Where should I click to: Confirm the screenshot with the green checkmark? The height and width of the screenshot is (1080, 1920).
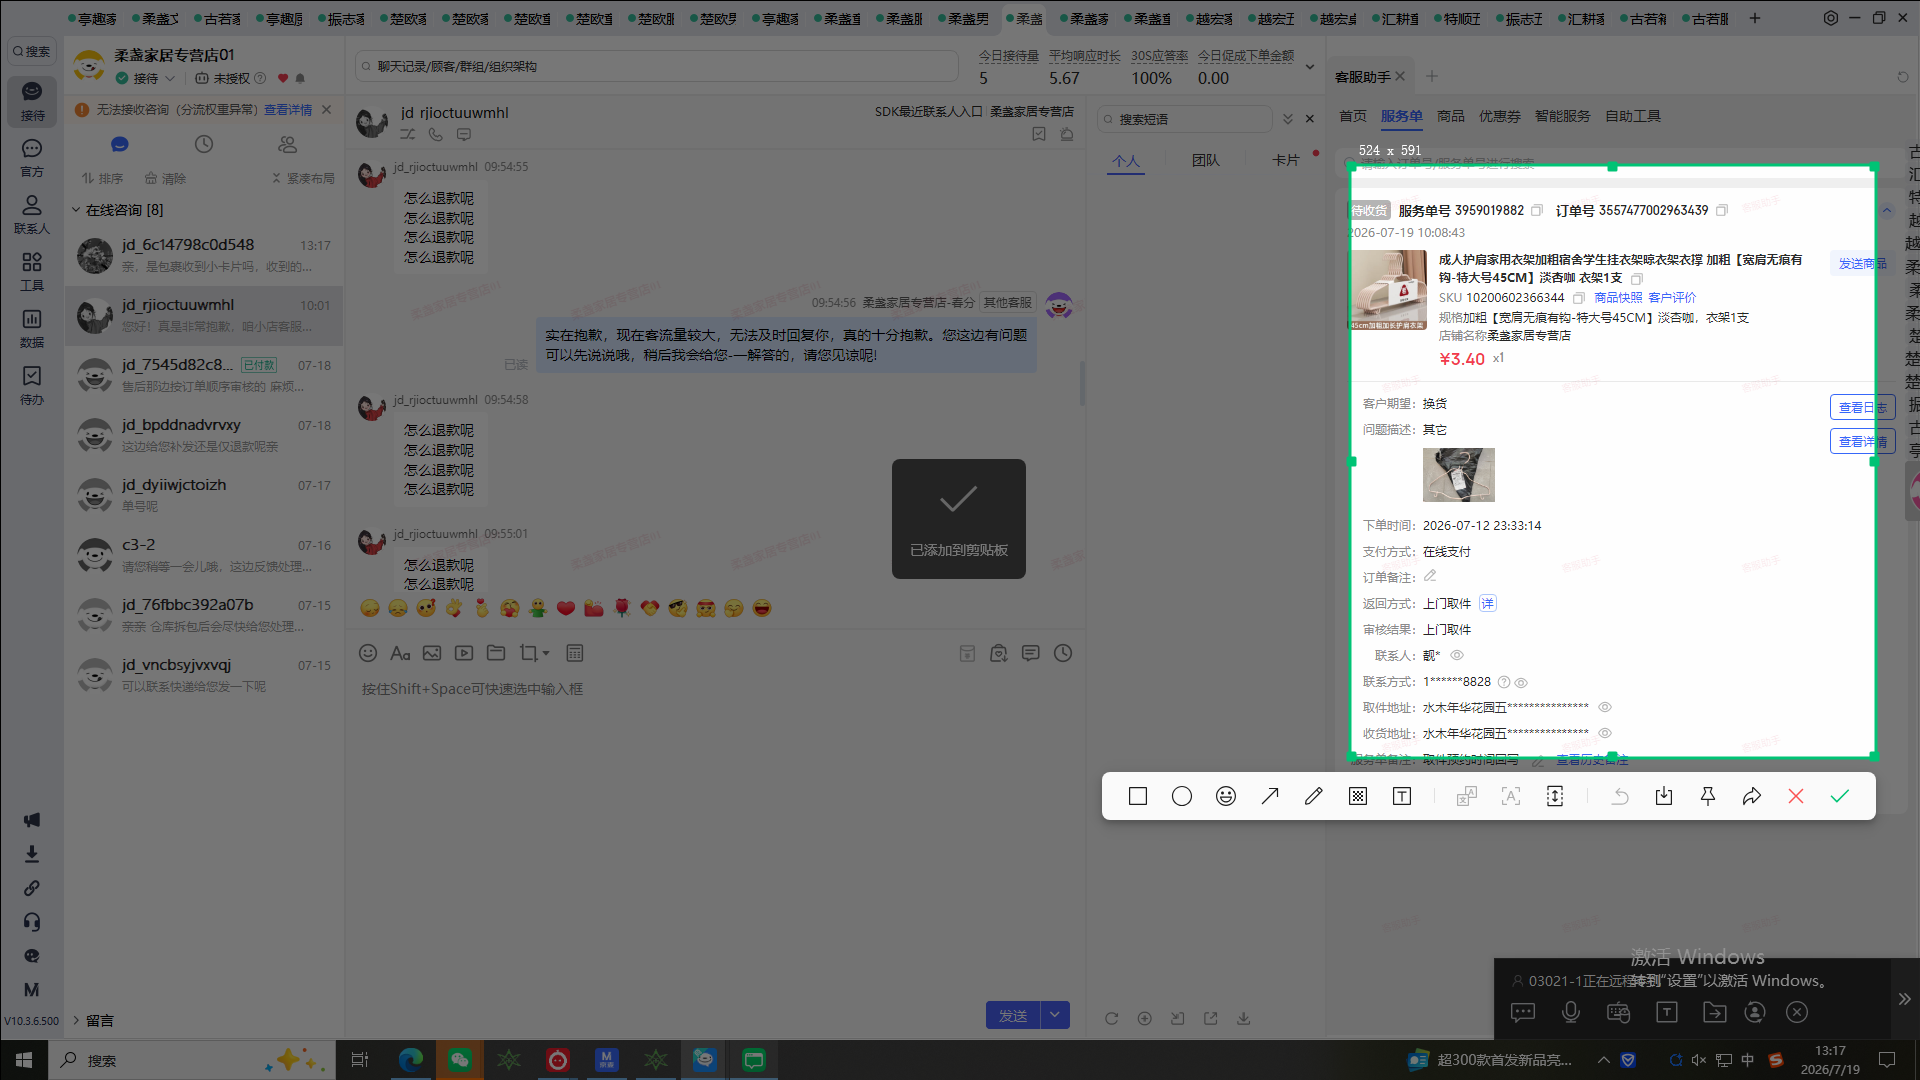pos(1840,796)
